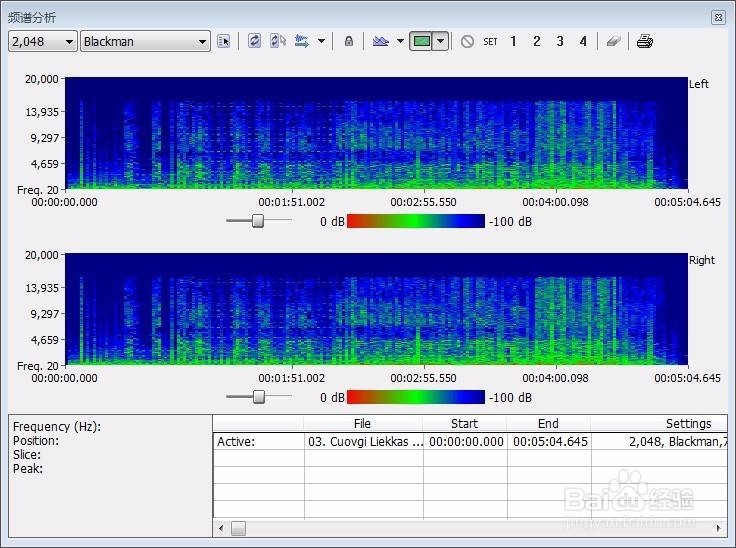
Task: Click the End column header
Action: (548, 424)
